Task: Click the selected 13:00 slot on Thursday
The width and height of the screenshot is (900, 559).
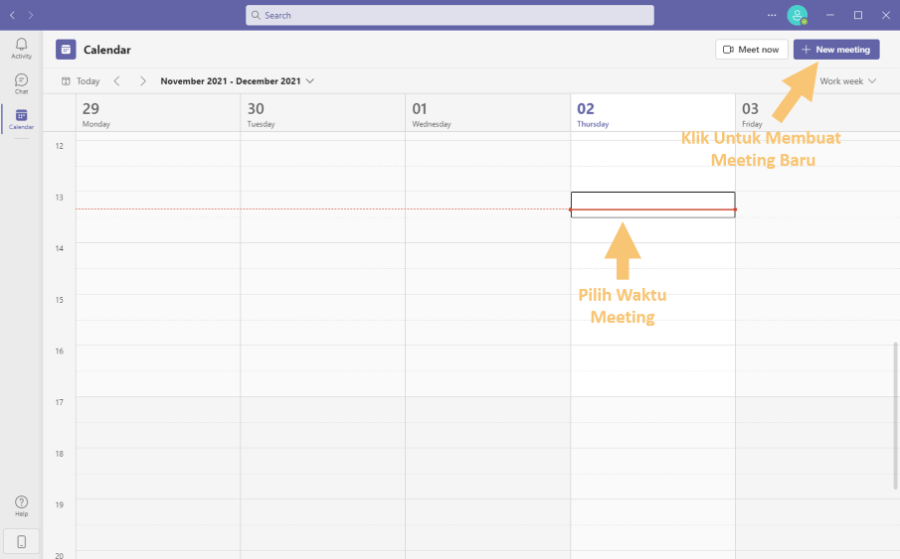Action: coord(653,204)
